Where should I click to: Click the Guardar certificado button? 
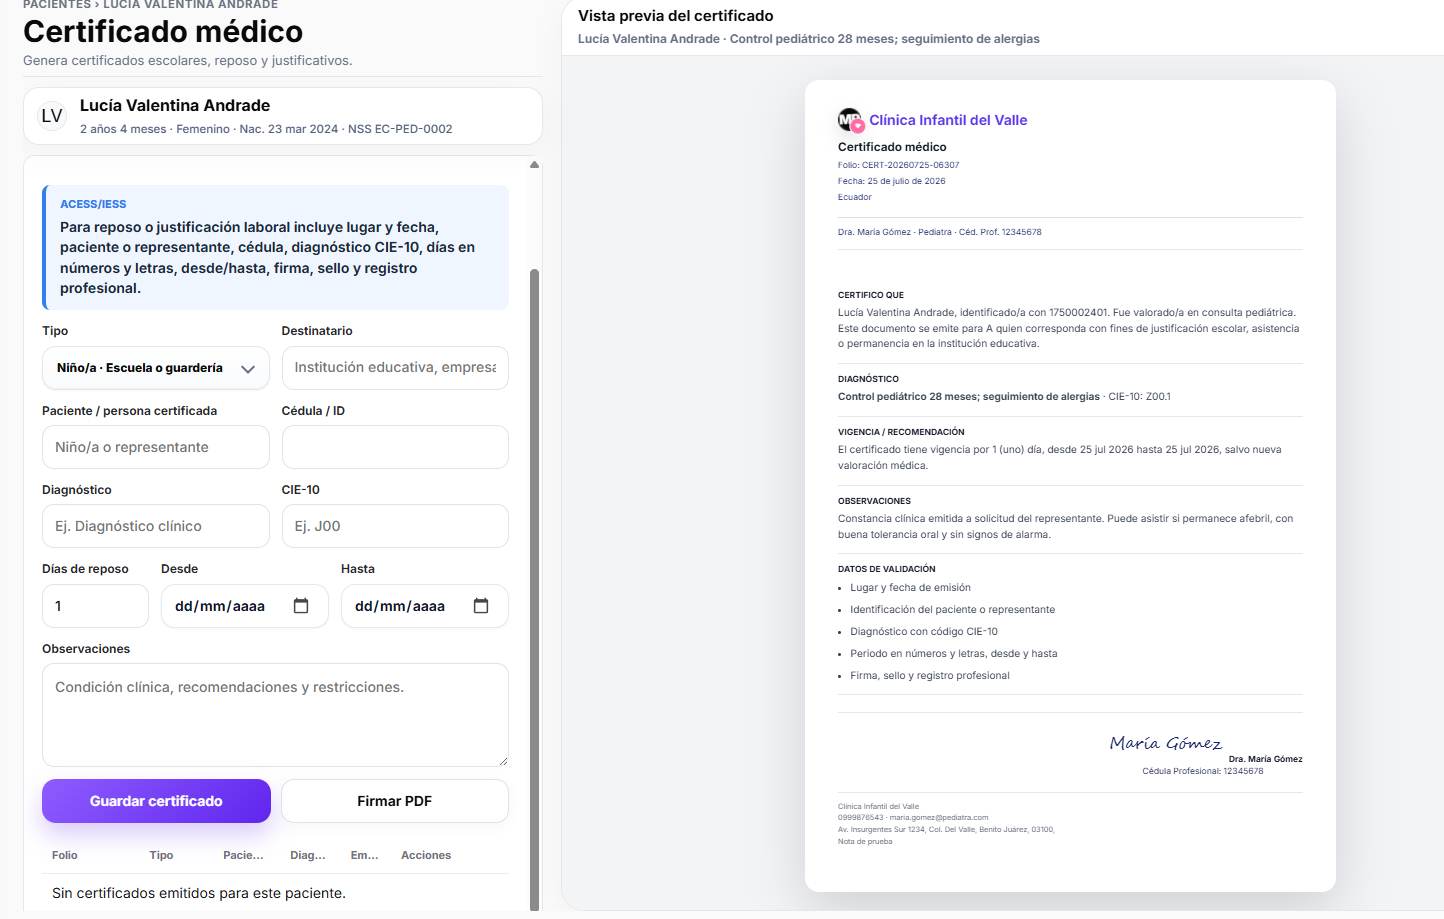click(x=156, y=801)
